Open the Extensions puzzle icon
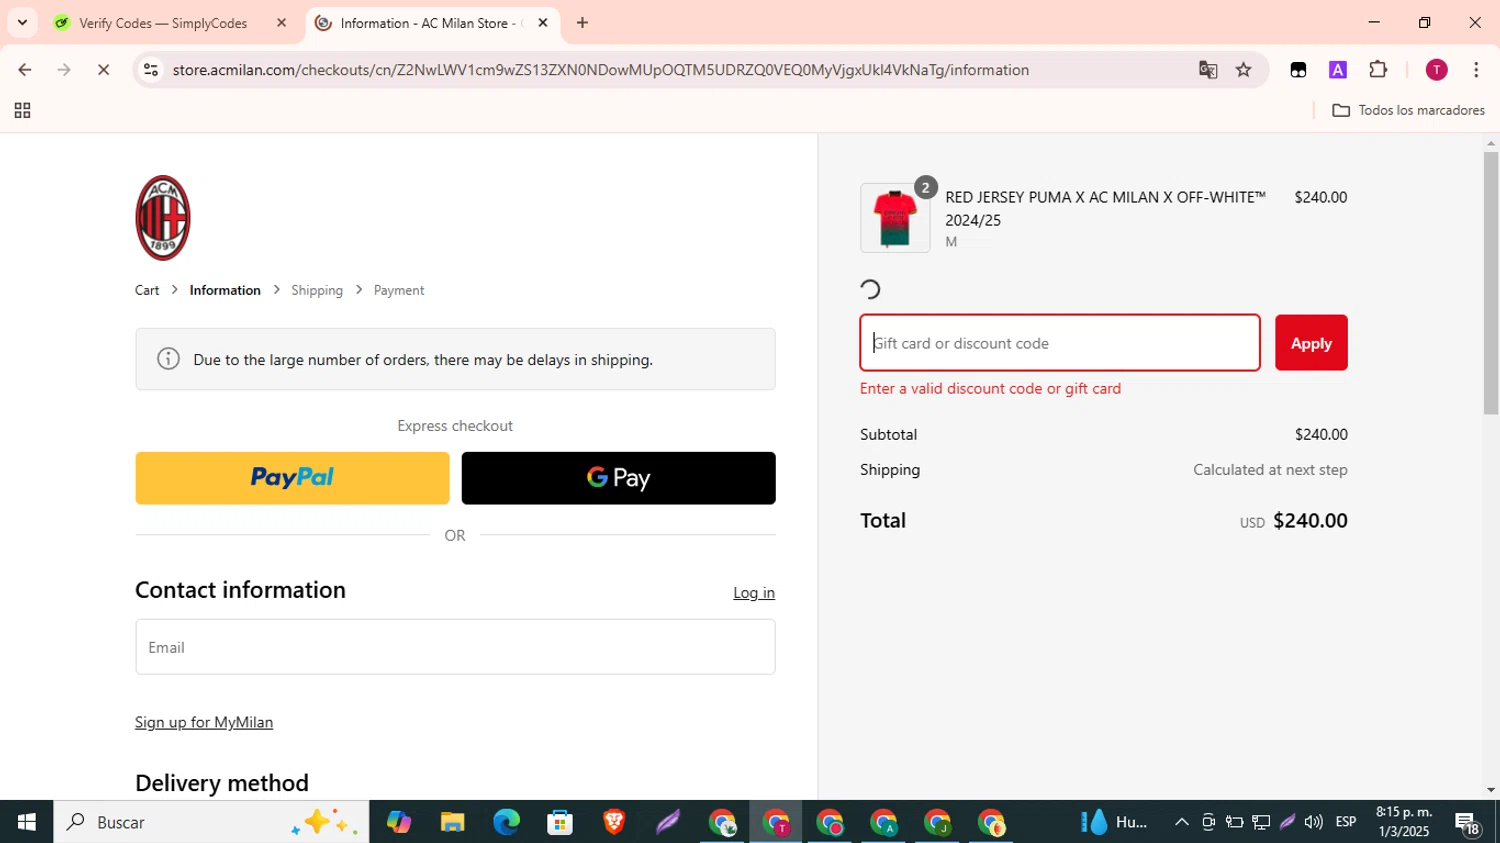 [x=1378, y=70]
